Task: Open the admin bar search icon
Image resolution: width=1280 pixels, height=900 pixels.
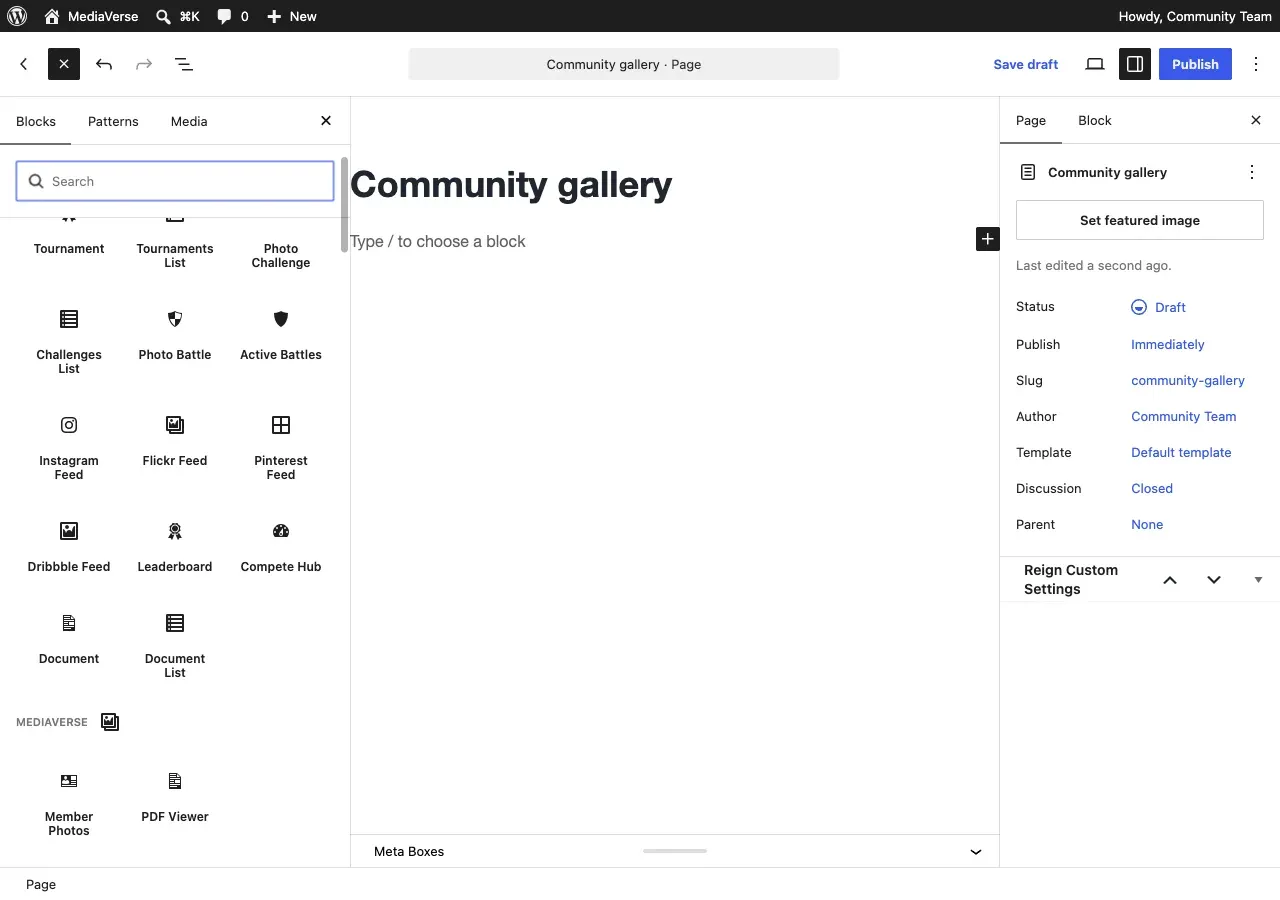Action: [x=178, y=16]
